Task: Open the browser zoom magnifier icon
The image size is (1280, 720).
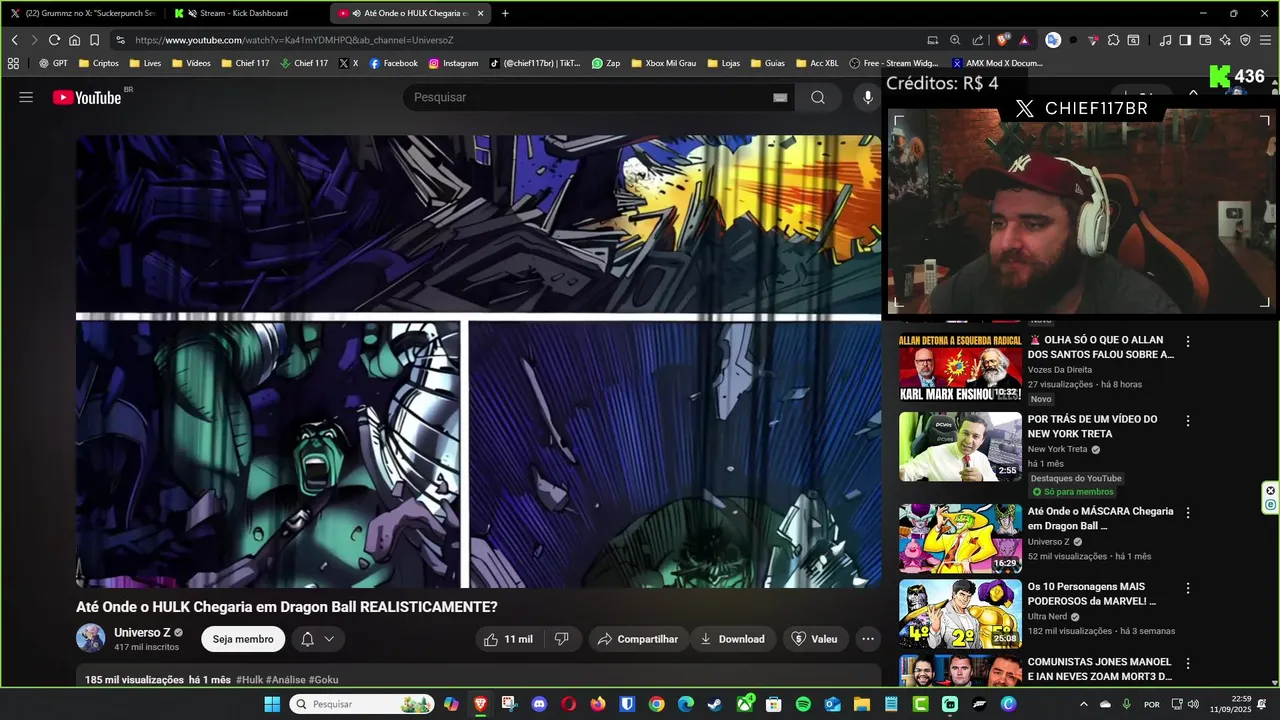Action: click(x=955, y=40)
